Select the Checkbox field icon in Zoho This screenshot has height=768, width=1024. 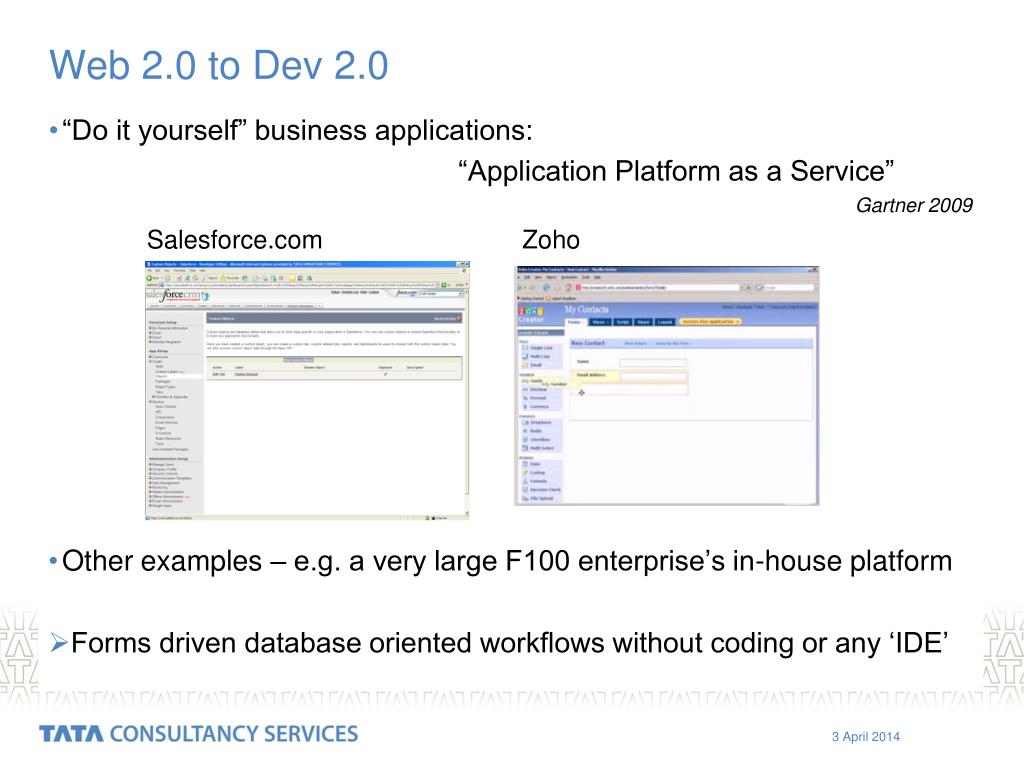pos(525,440)
